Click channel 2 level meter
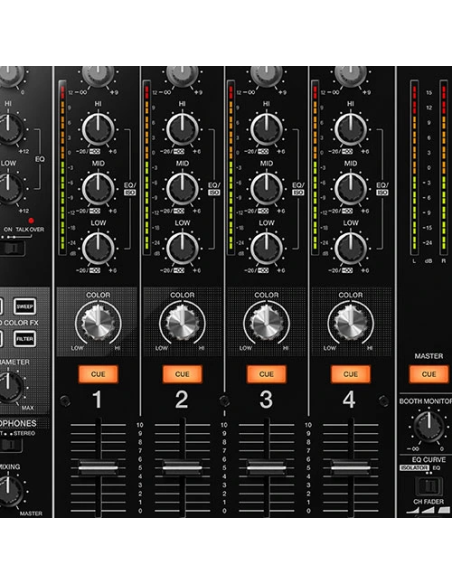The image size is (452, 584). coord(147,167)
